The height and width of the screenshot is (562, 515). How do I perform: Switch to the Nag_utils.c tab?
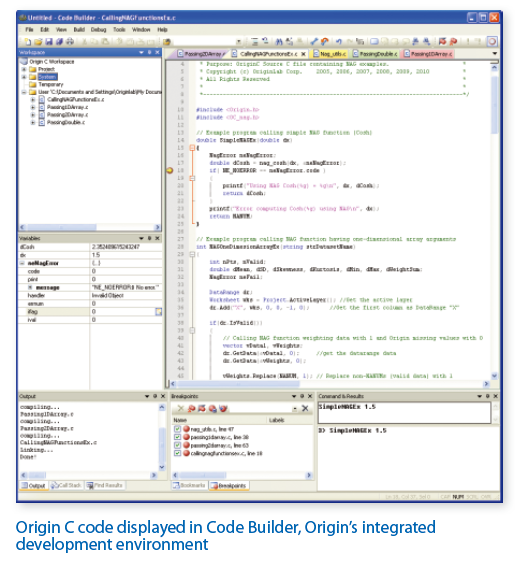[330, 54]
